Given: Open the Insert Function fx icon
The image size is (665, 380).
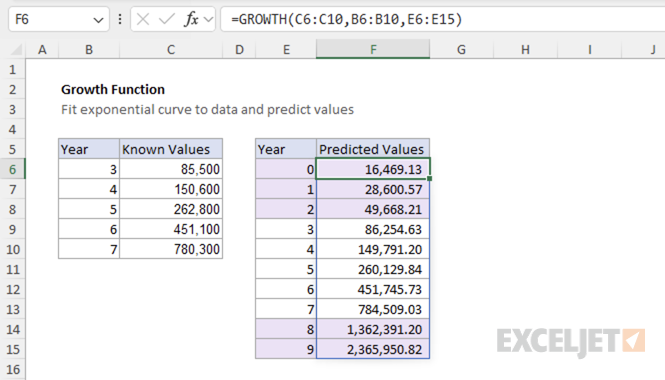Looking at the screenshot, I should [191, 19].
